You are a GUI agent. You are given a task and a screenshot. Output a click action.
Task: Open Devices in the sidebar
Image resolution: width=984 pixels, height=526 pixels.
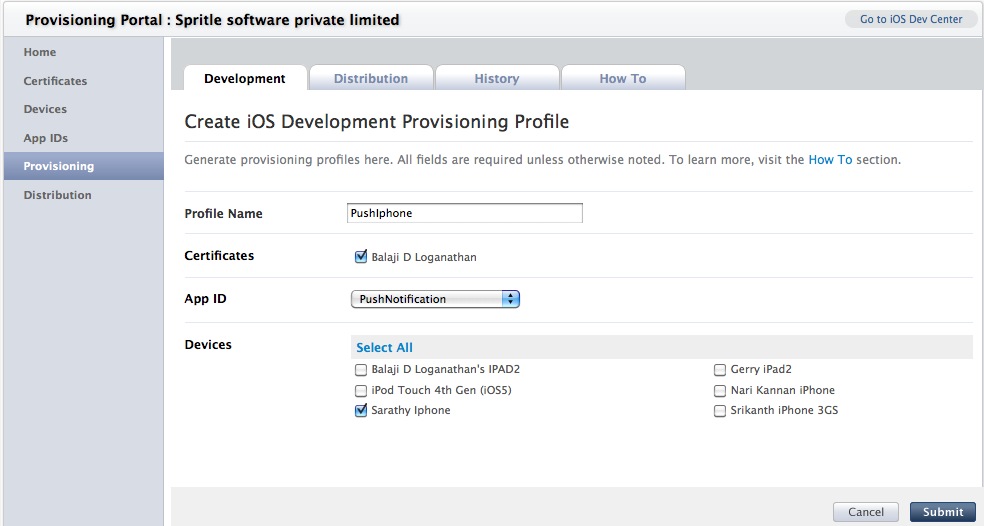(x=45, y=109)
